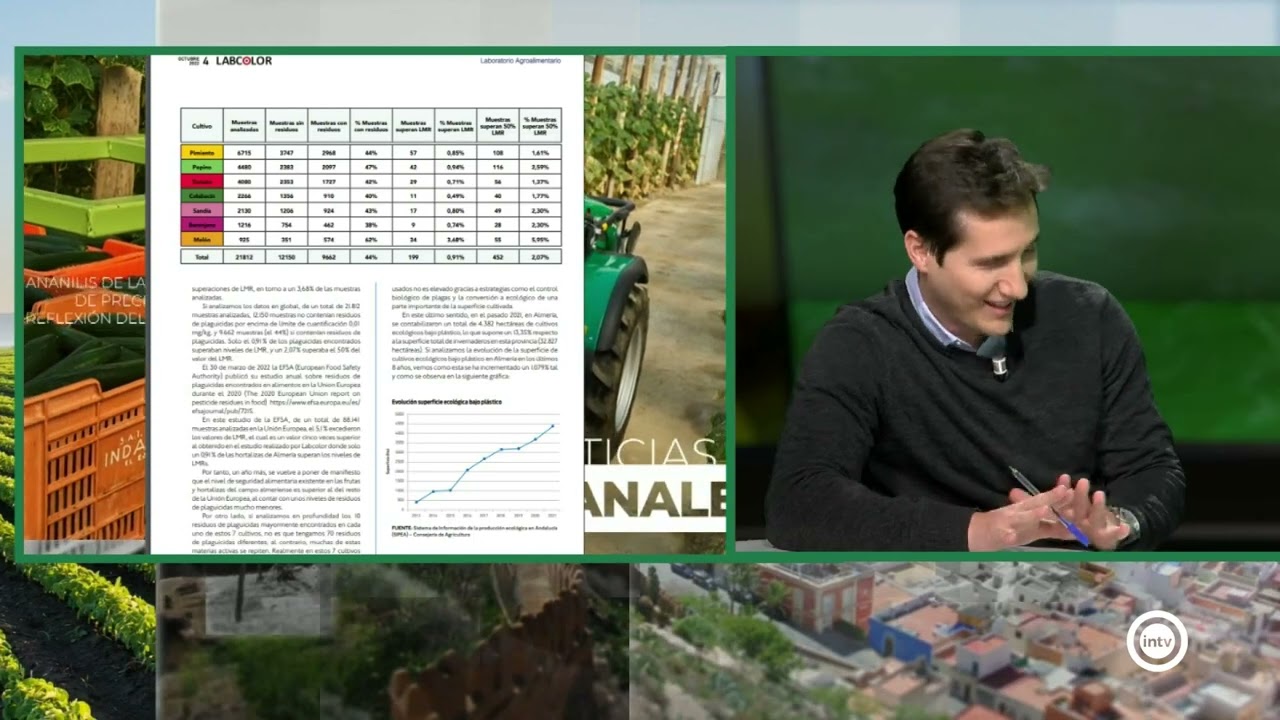Image resolution: width=1280 pixels, height=720 pixels.
Task: Click the presenter's wristwatch
Action: [1127, 522]
